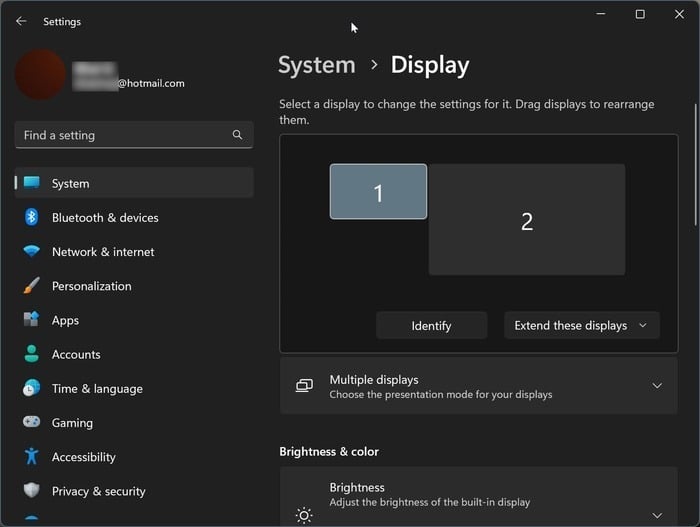Close the Settings window

pos(679,14)
